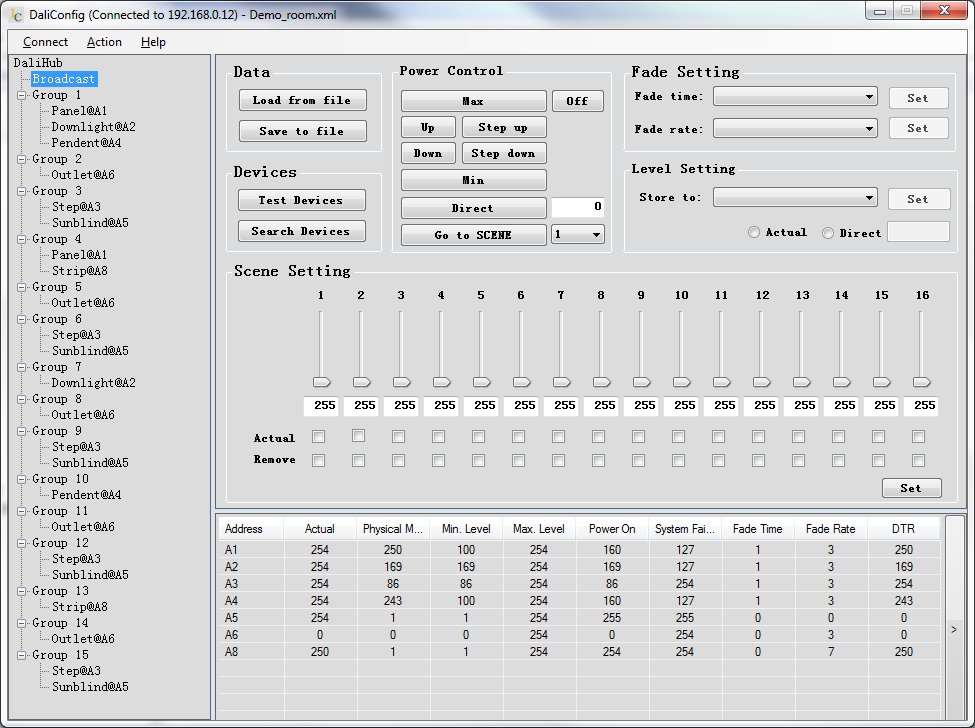
Task: Click the scene 4 slider thumb
Action: (441, 382)
